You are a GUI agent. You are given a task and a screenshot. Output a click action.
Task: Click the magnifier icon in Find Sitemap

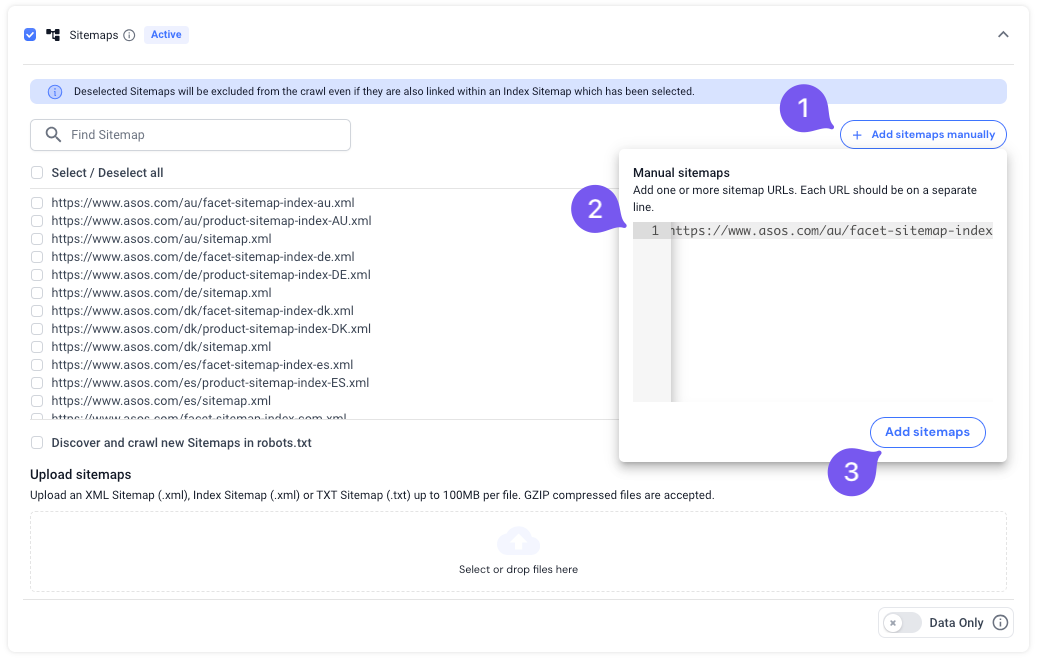pos(53,135)
